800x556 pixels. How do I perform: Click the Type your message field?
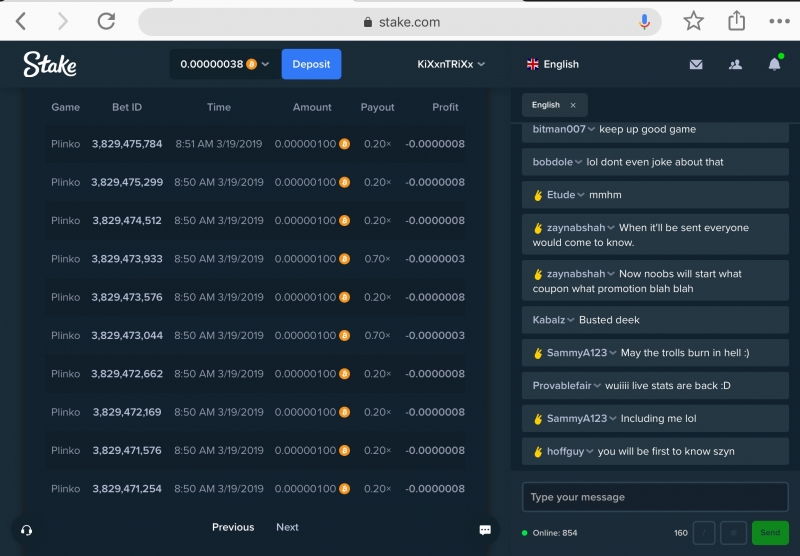tap(655, 497)
